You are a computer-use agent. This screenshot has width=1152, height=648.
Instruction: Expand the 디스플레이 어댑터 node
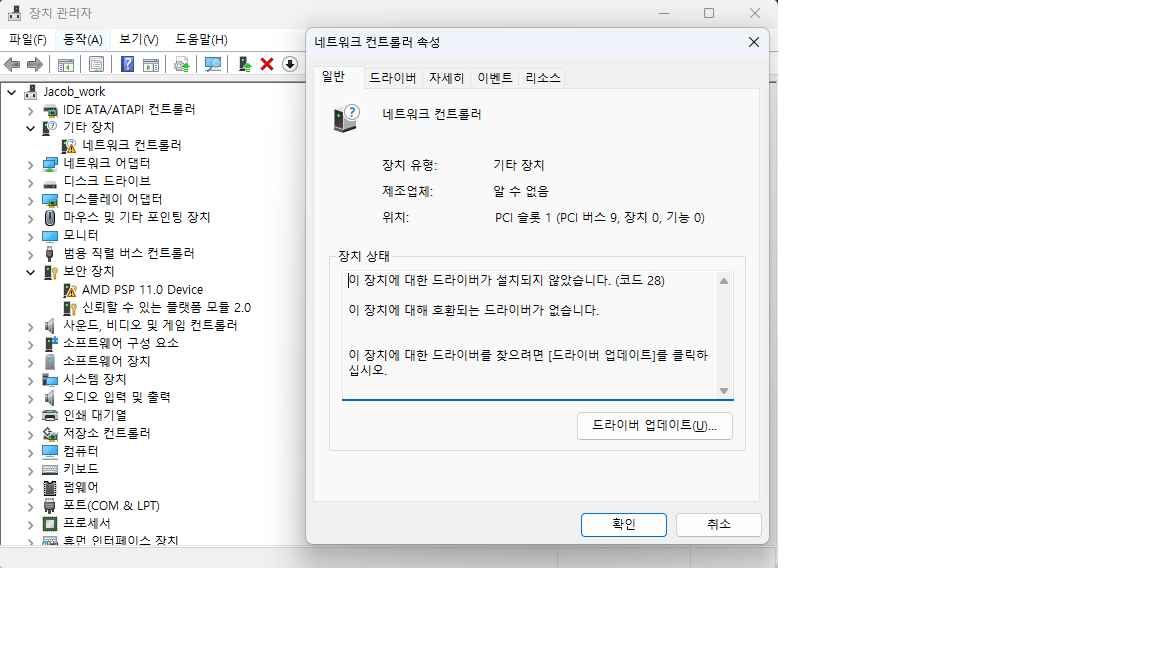coord(30,200)
